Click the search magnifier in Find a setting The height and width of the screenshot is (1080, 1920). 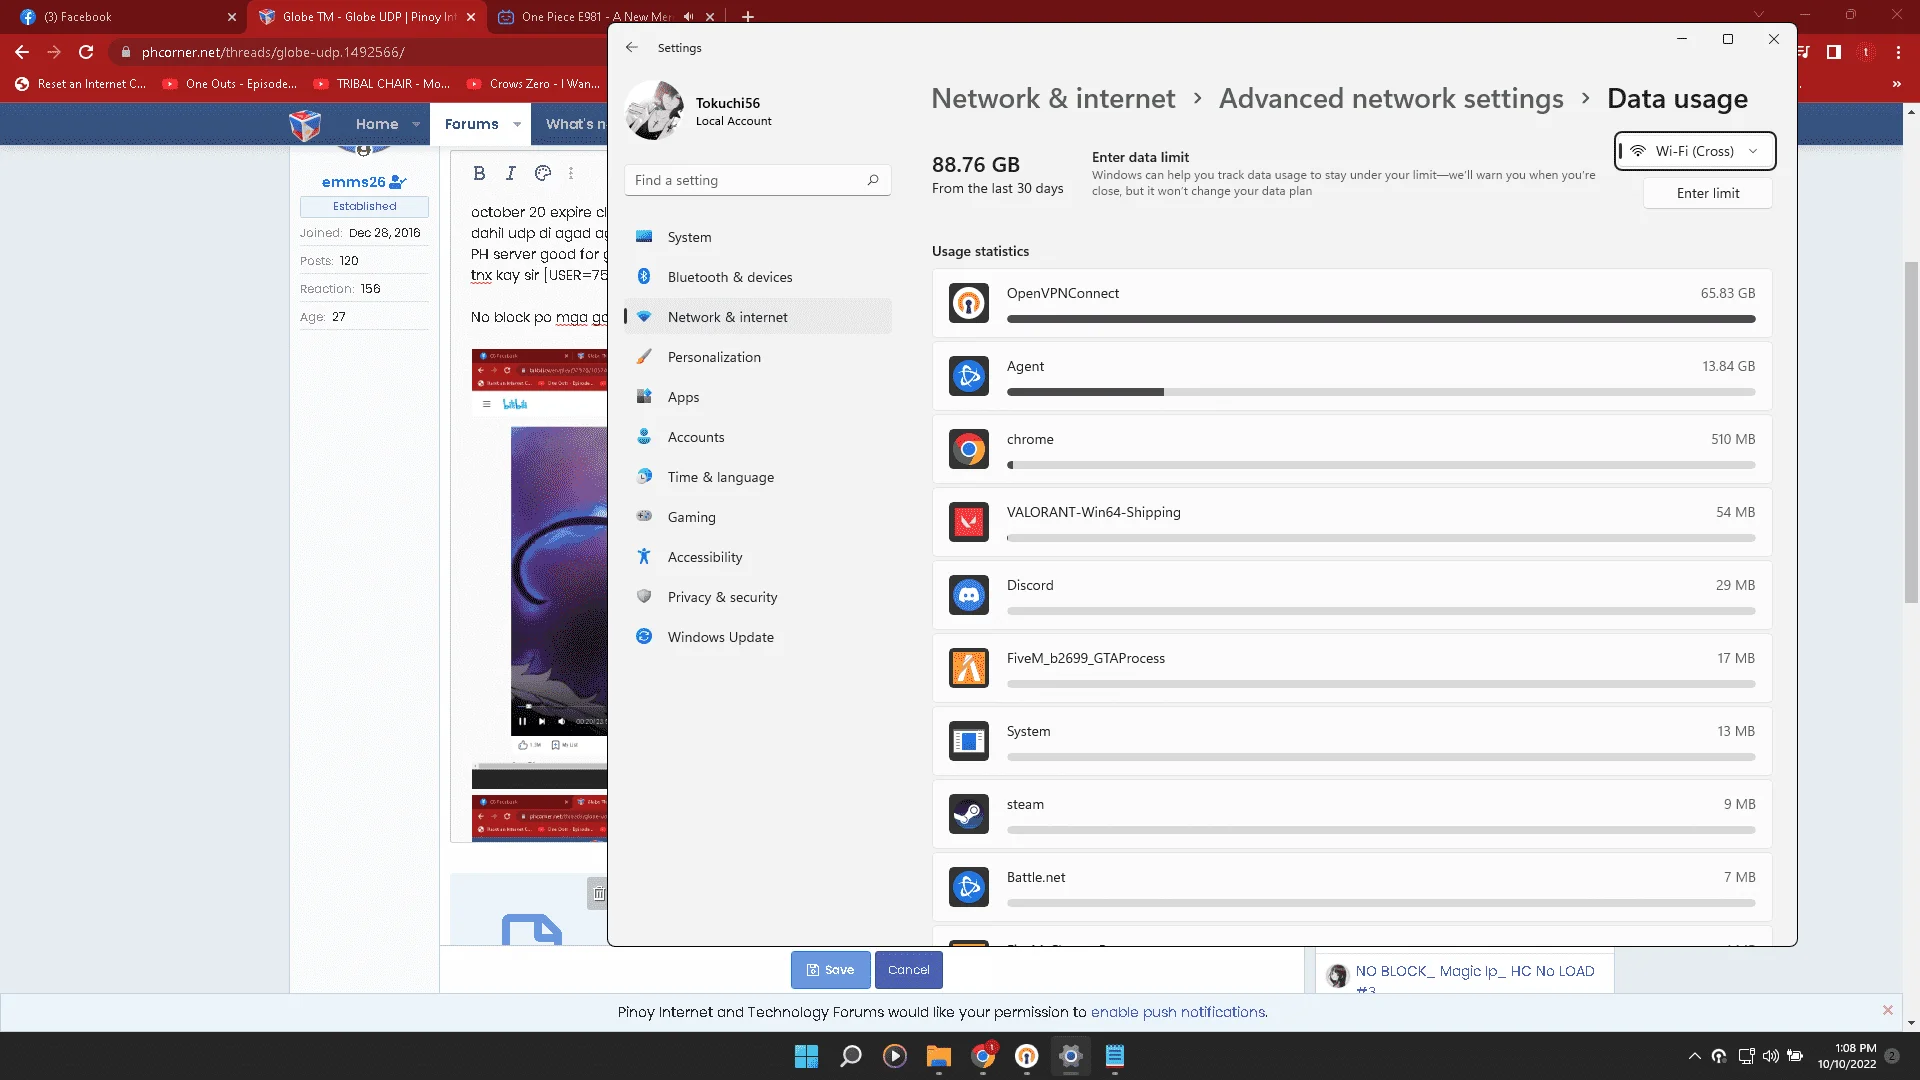(873, 180)
